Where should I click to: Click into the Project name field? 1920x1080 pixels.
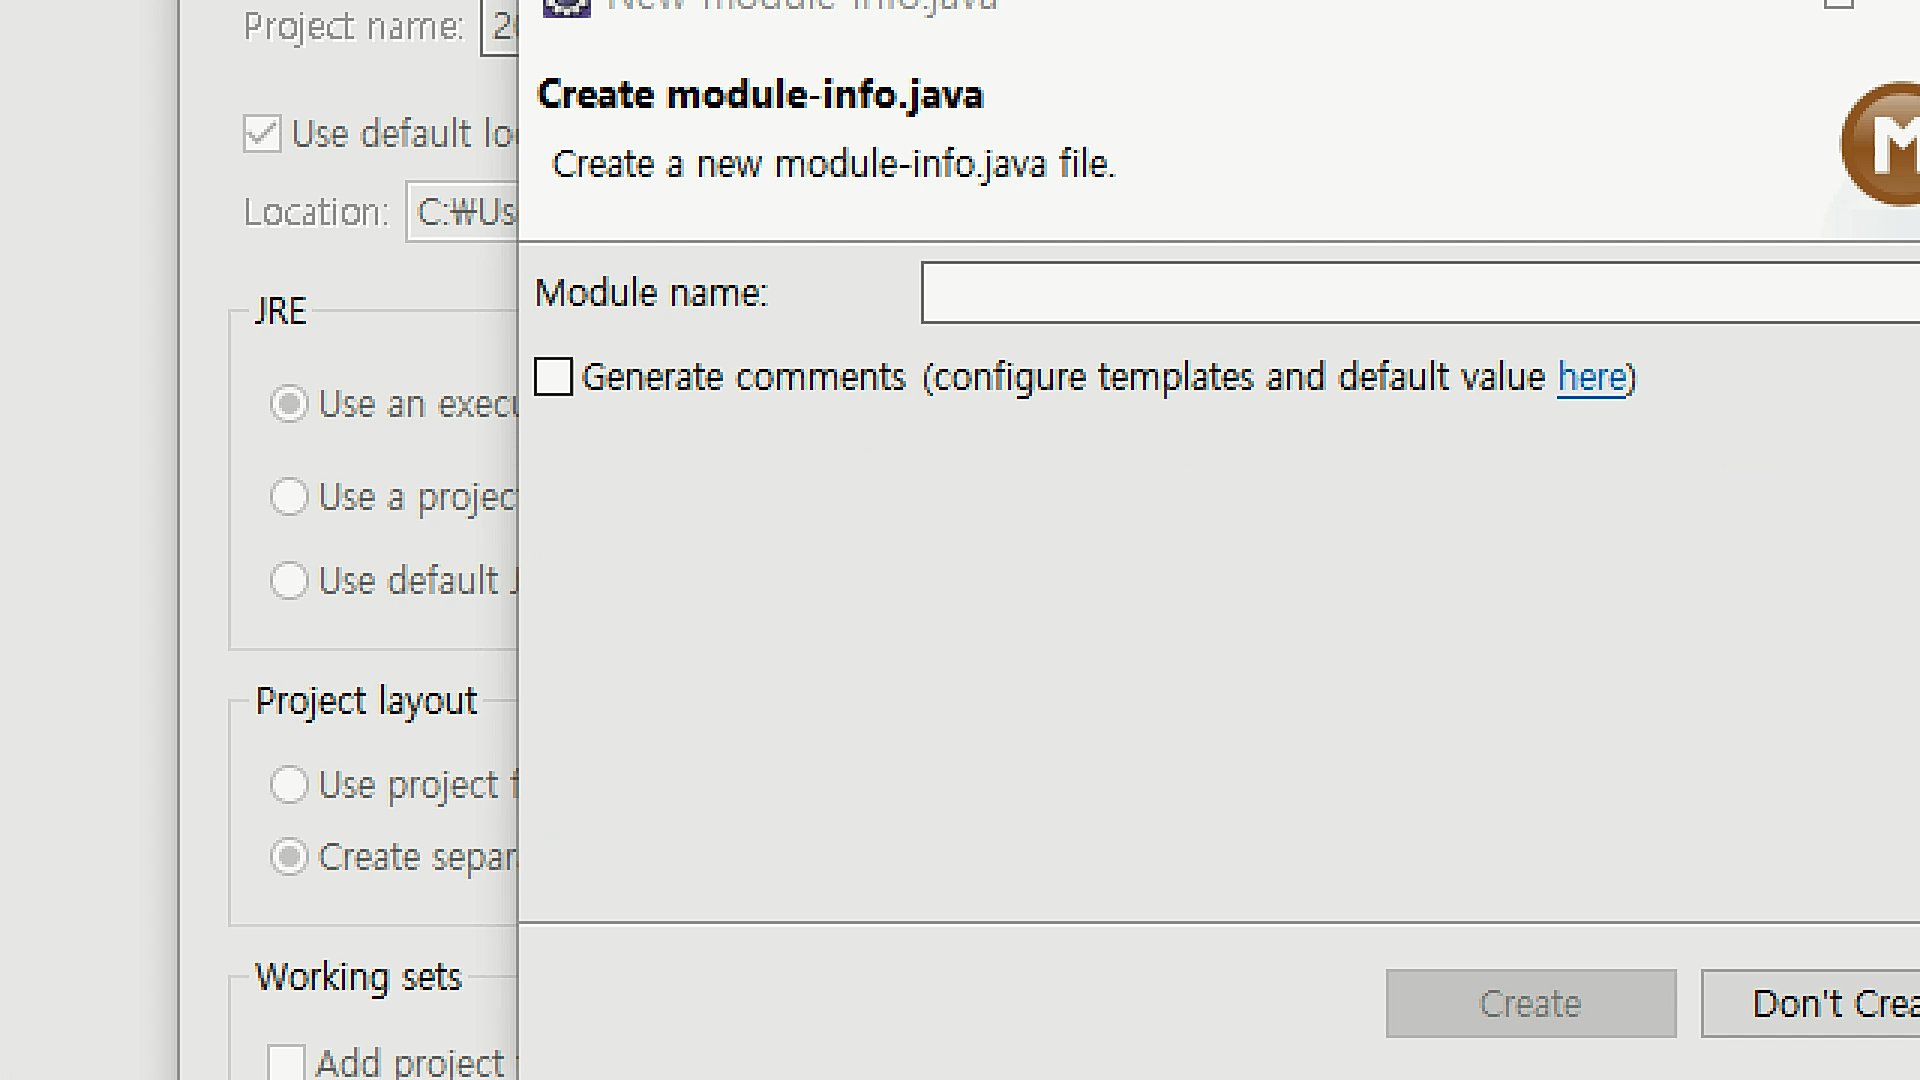[x=499, y=26]
